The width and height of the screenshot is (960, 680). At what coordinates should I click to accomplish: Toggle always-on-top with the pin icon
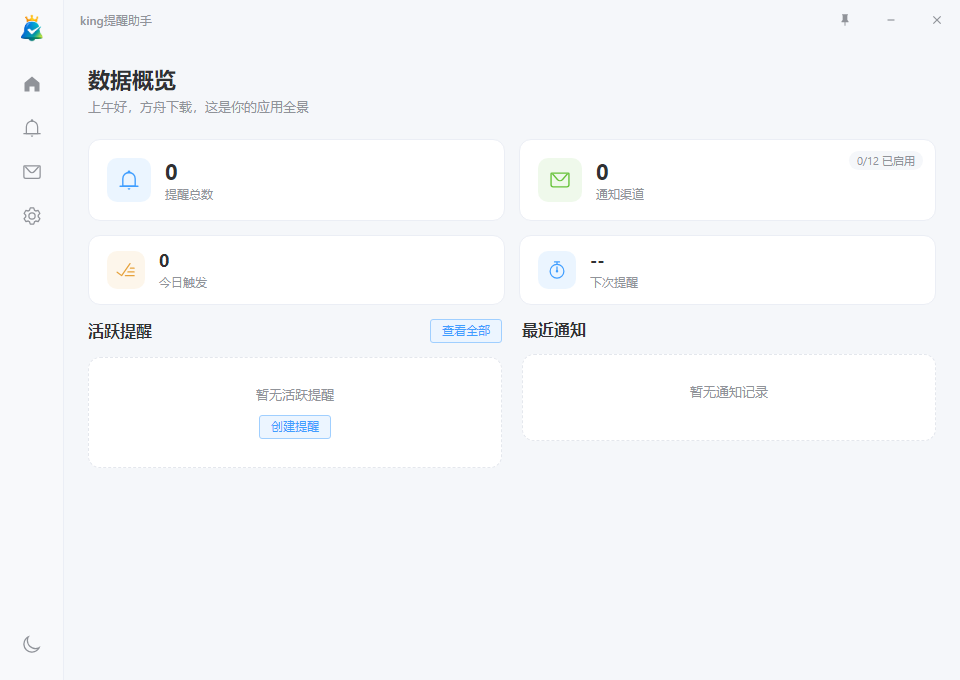pos(844,19)
